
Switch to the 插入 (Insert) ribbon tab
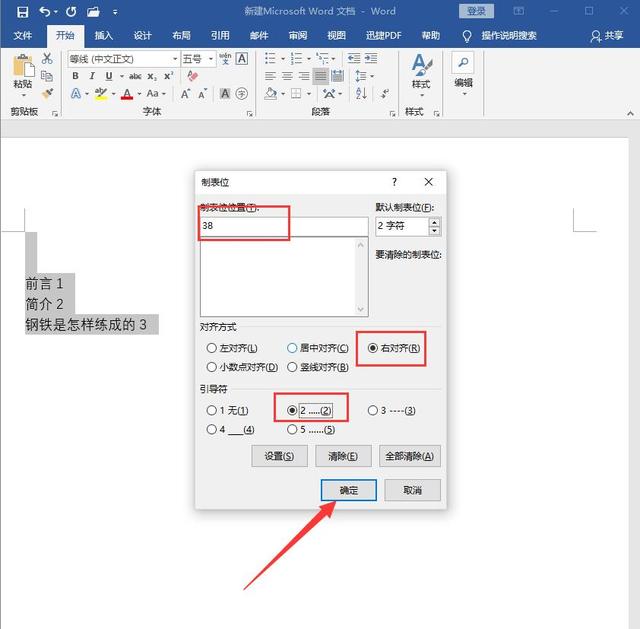coord(104,35)
